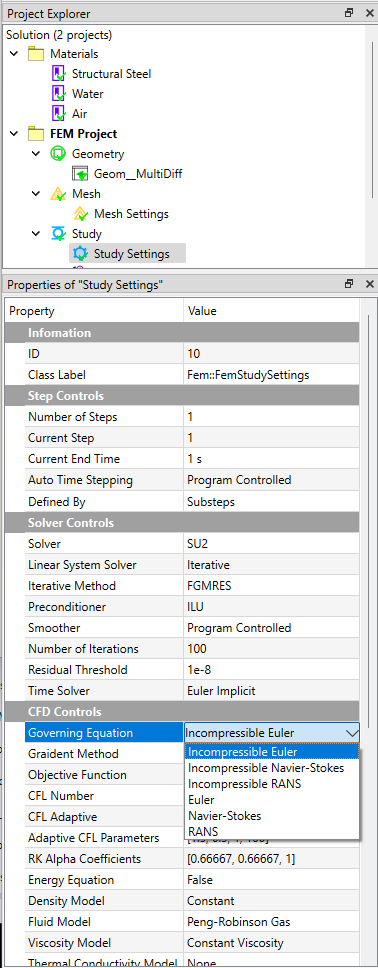
Task: Click the Study node icon
Action: tap(57, 234)
